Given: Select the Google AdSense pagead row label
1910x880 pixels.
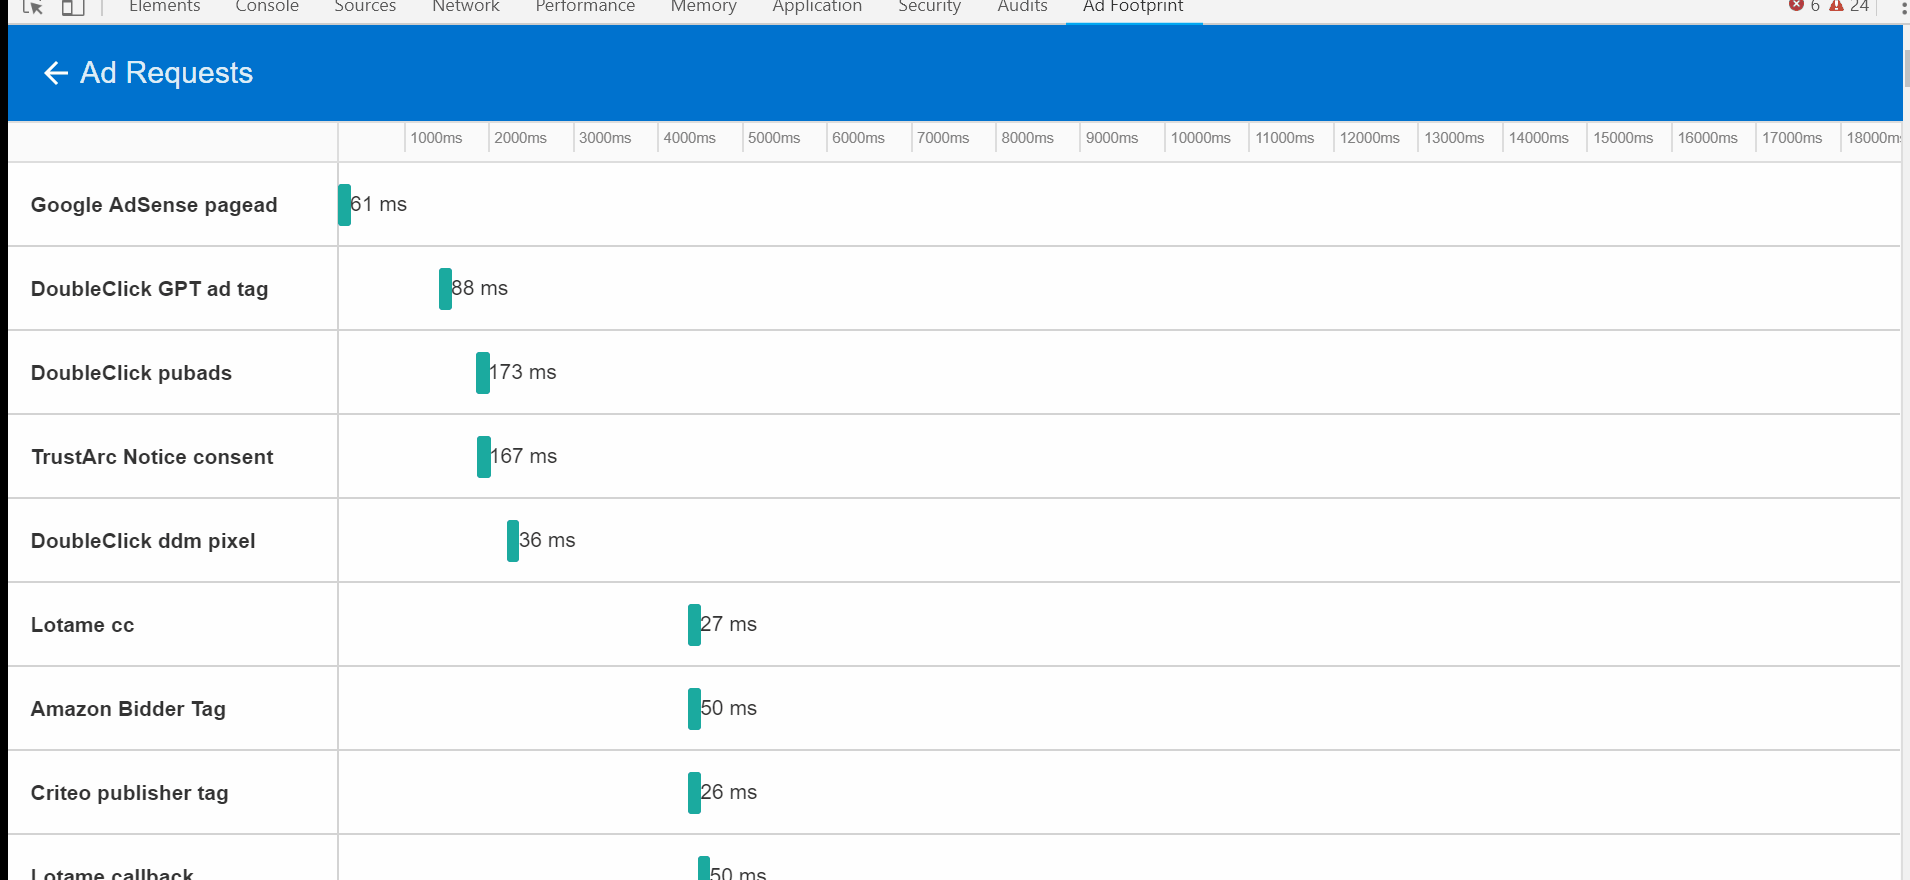Looking at the screenshot, I should tap(154, 205).
